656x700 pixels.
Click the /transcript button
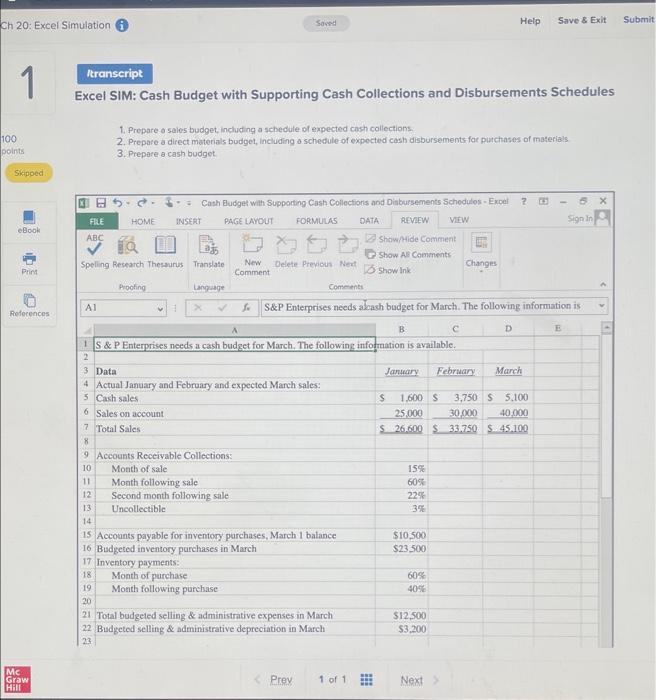click(x=115, y=74)
